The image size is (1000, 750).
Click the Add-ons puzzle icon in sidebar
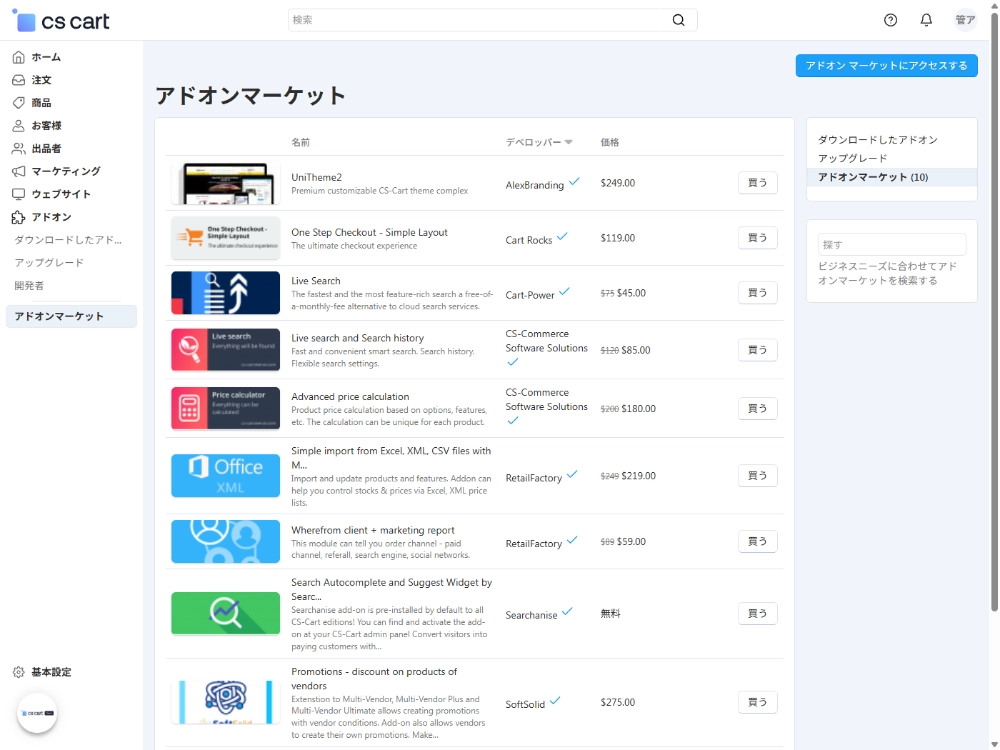point(18,217)
